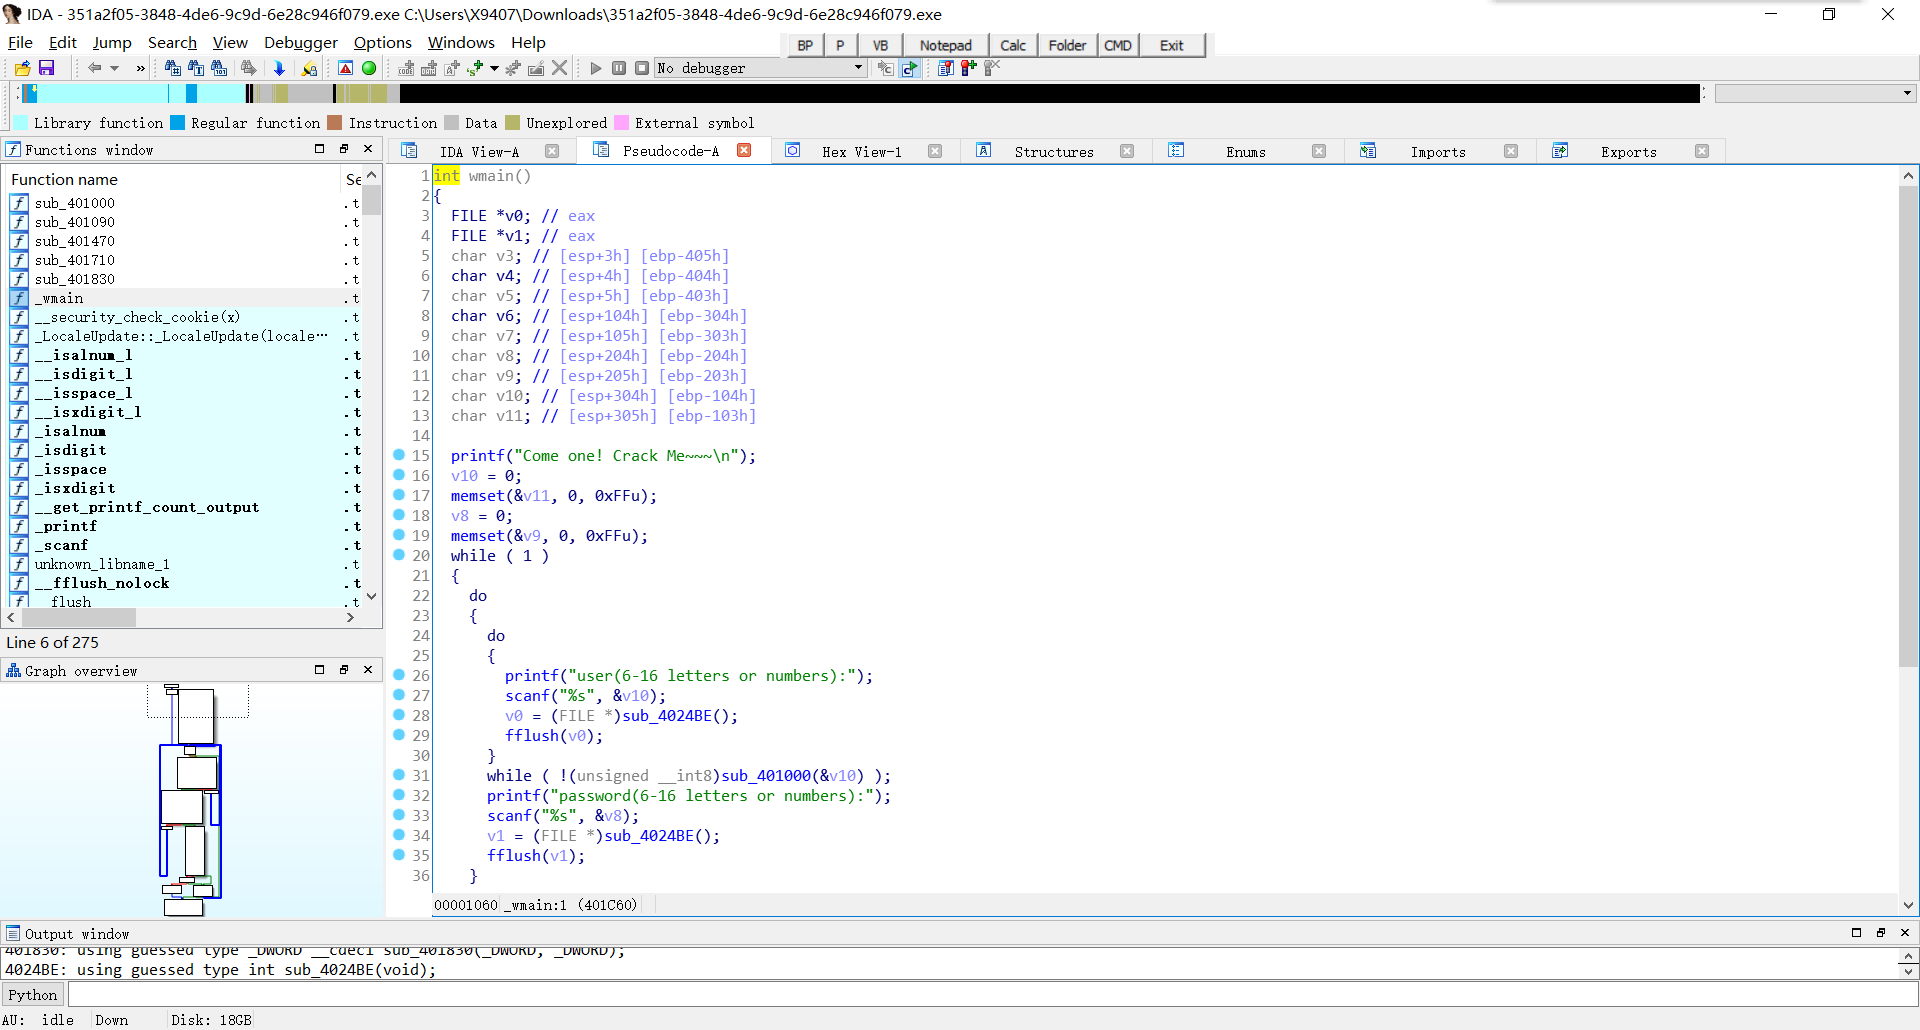Click the gray X delete toolbar icon

560,68
